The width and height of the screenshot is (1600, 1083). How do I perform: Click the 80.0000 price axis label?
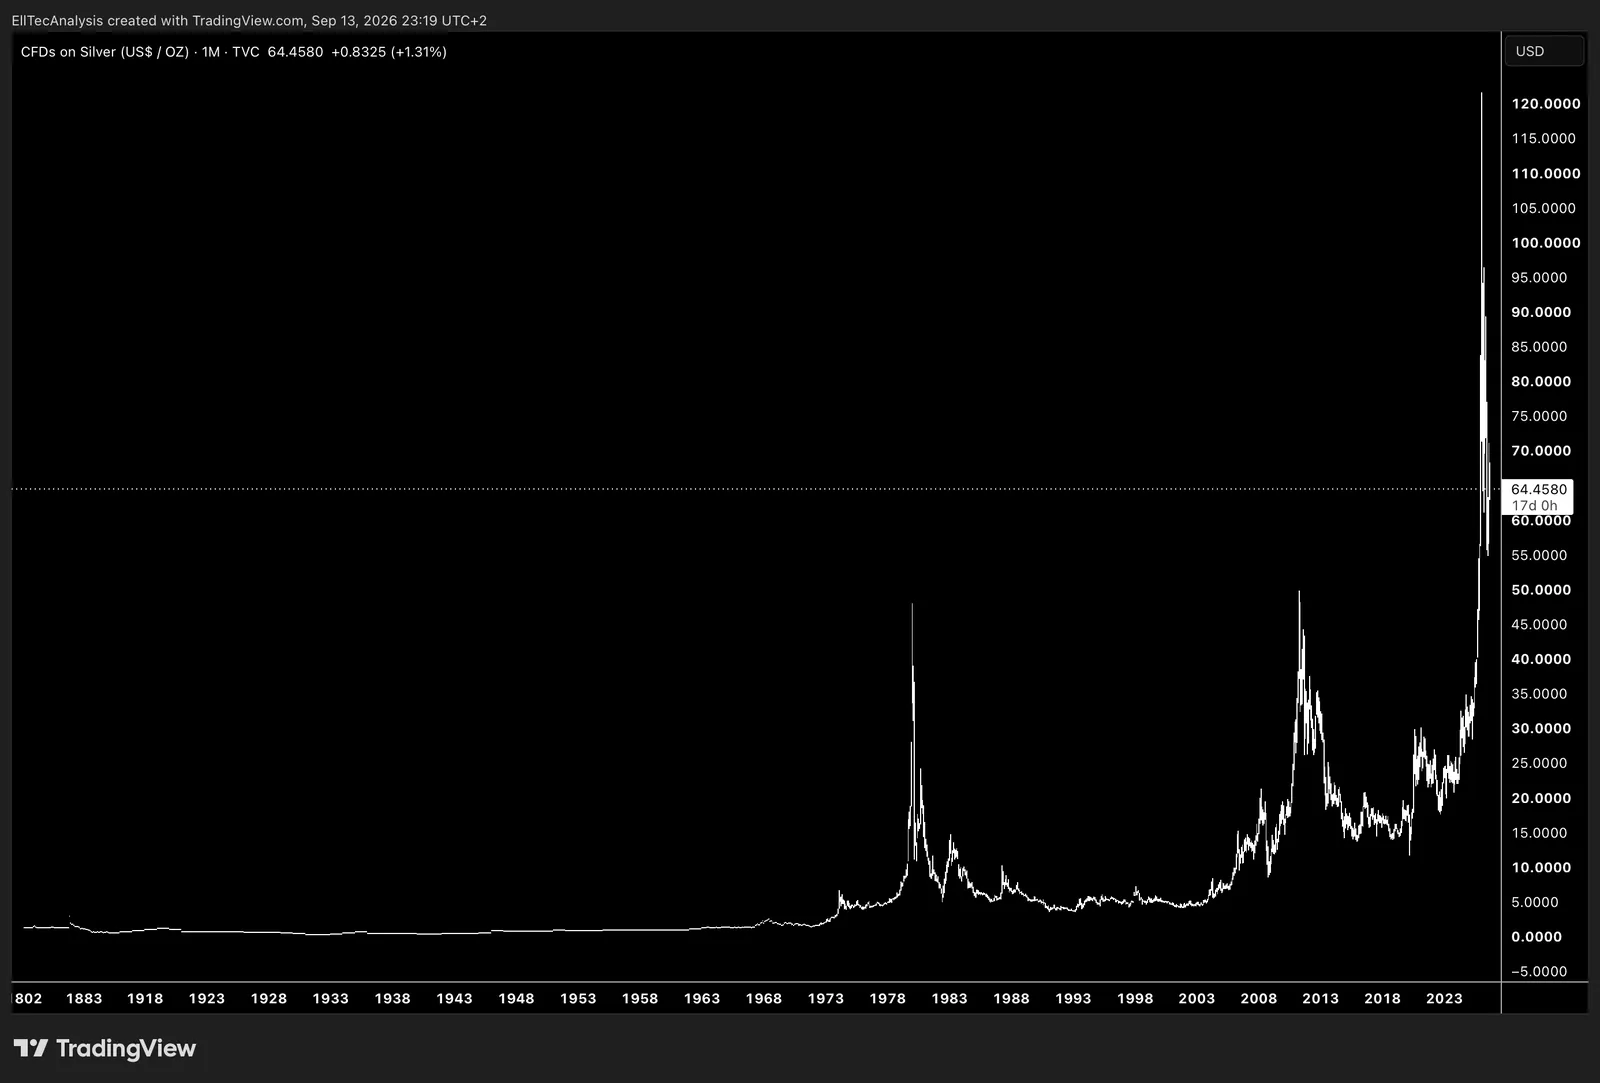[1541, 382]
